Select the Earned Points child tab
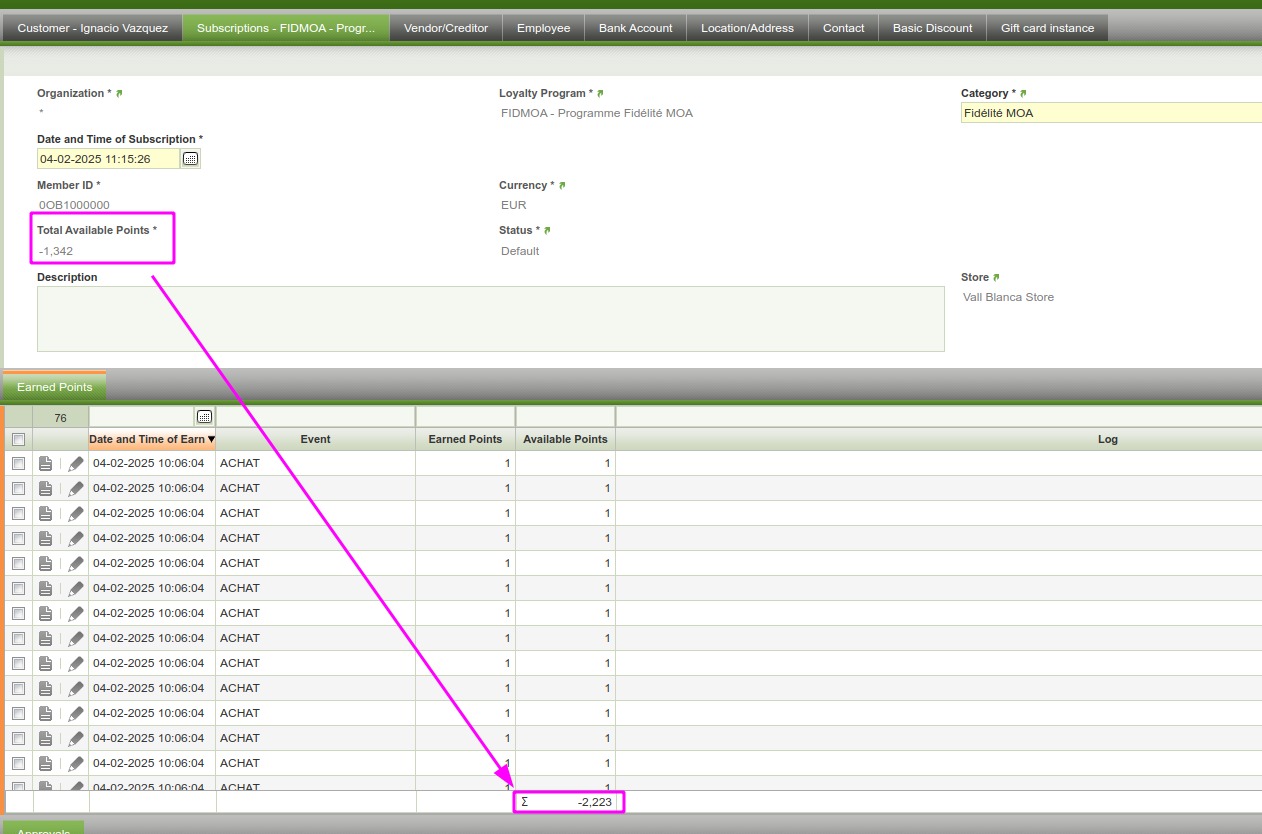This screenshot has width=1262, height=834. point(55,387)
